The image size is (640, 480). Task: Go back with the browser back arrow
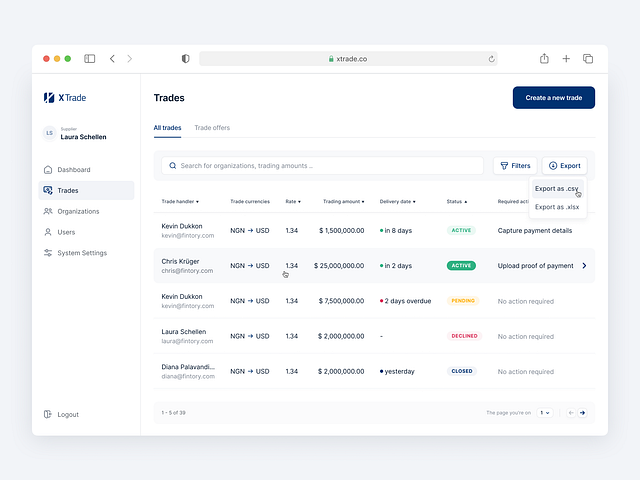click(x=112, y=59)
